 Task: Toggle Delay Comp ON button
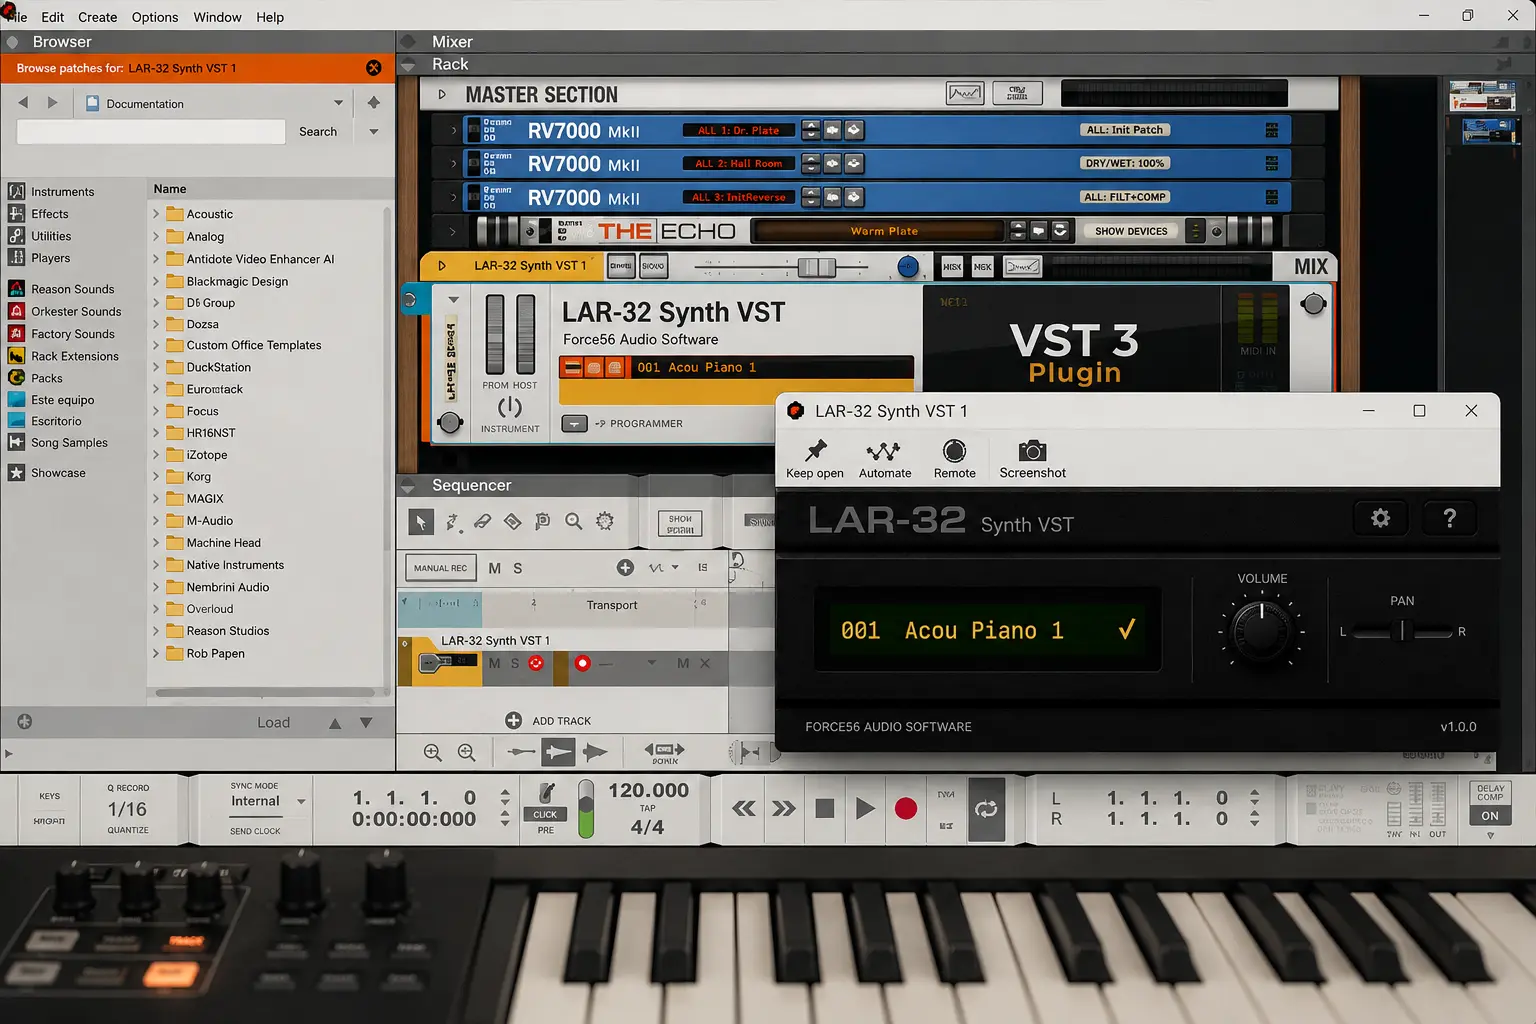pos(1490,816)
